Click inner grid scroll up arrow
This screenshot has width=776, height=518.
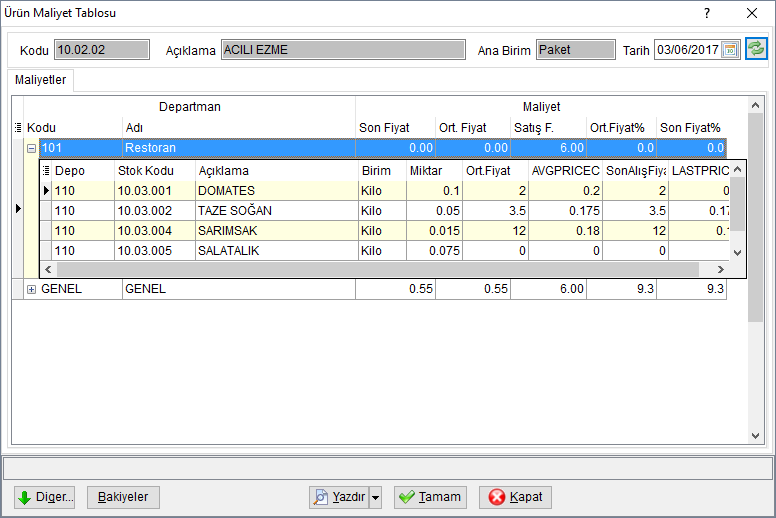[737, 170]
